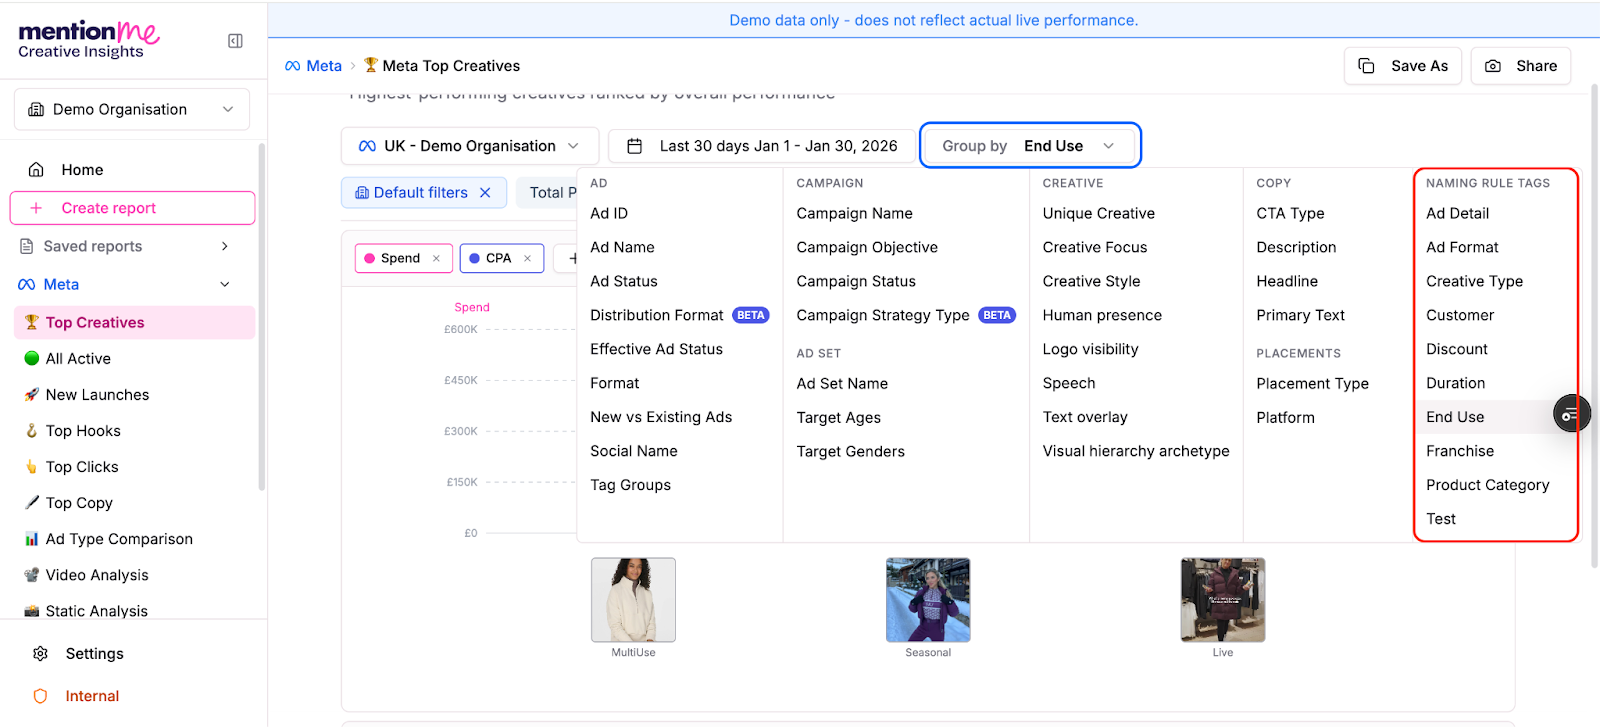Click the Seasonal creative thumbnail
Screen dimensions: 1600x727
point(928,599)
